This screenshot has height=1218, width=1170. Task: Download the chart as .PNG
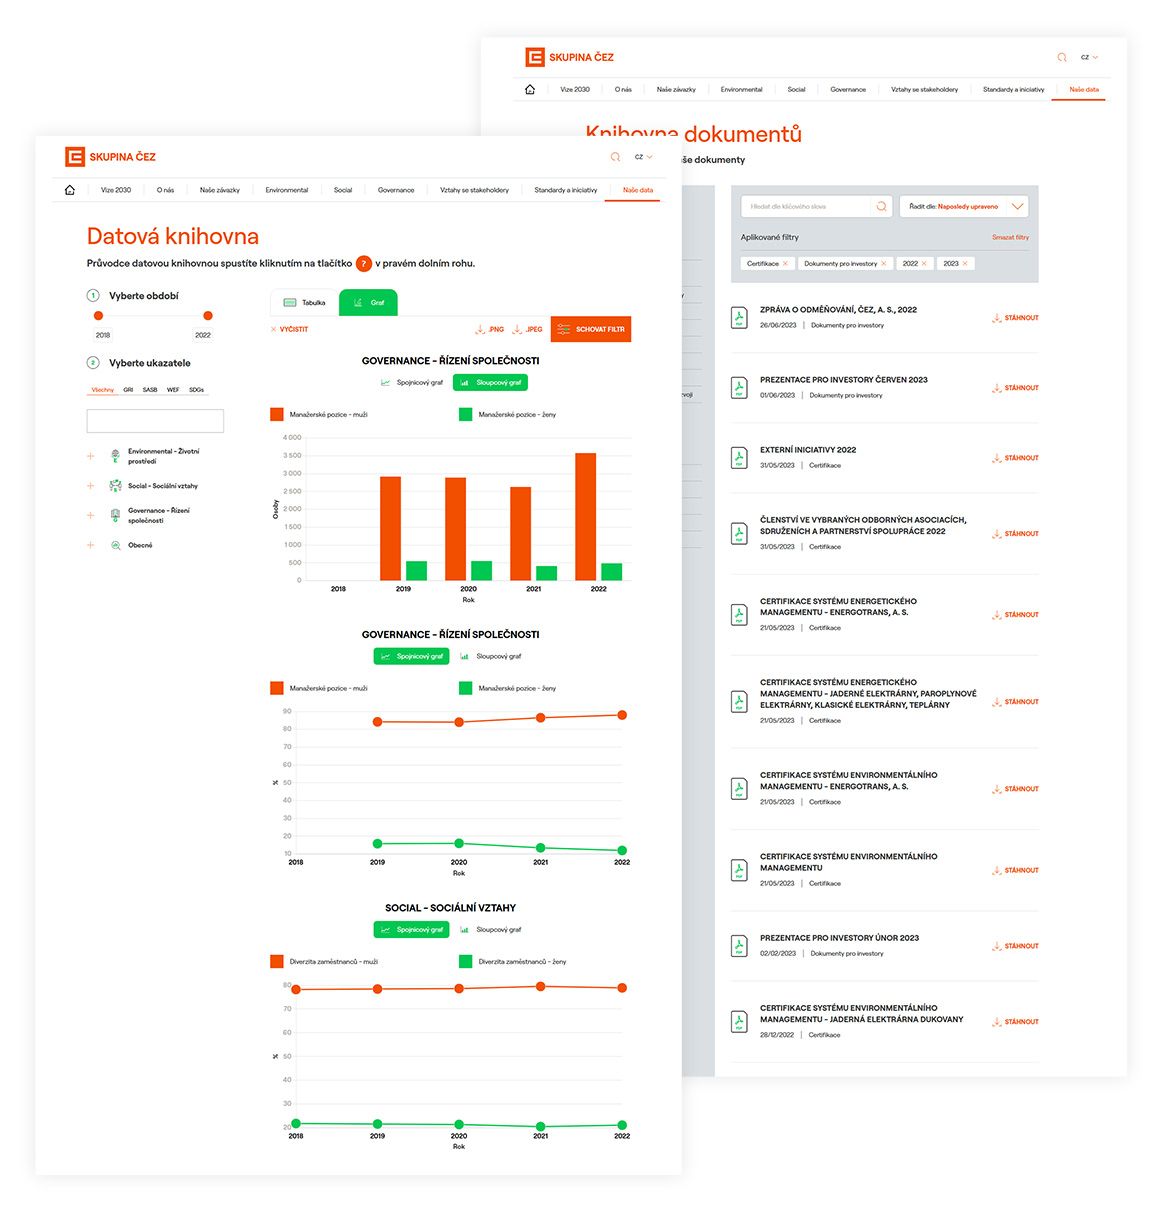point(490,329)
